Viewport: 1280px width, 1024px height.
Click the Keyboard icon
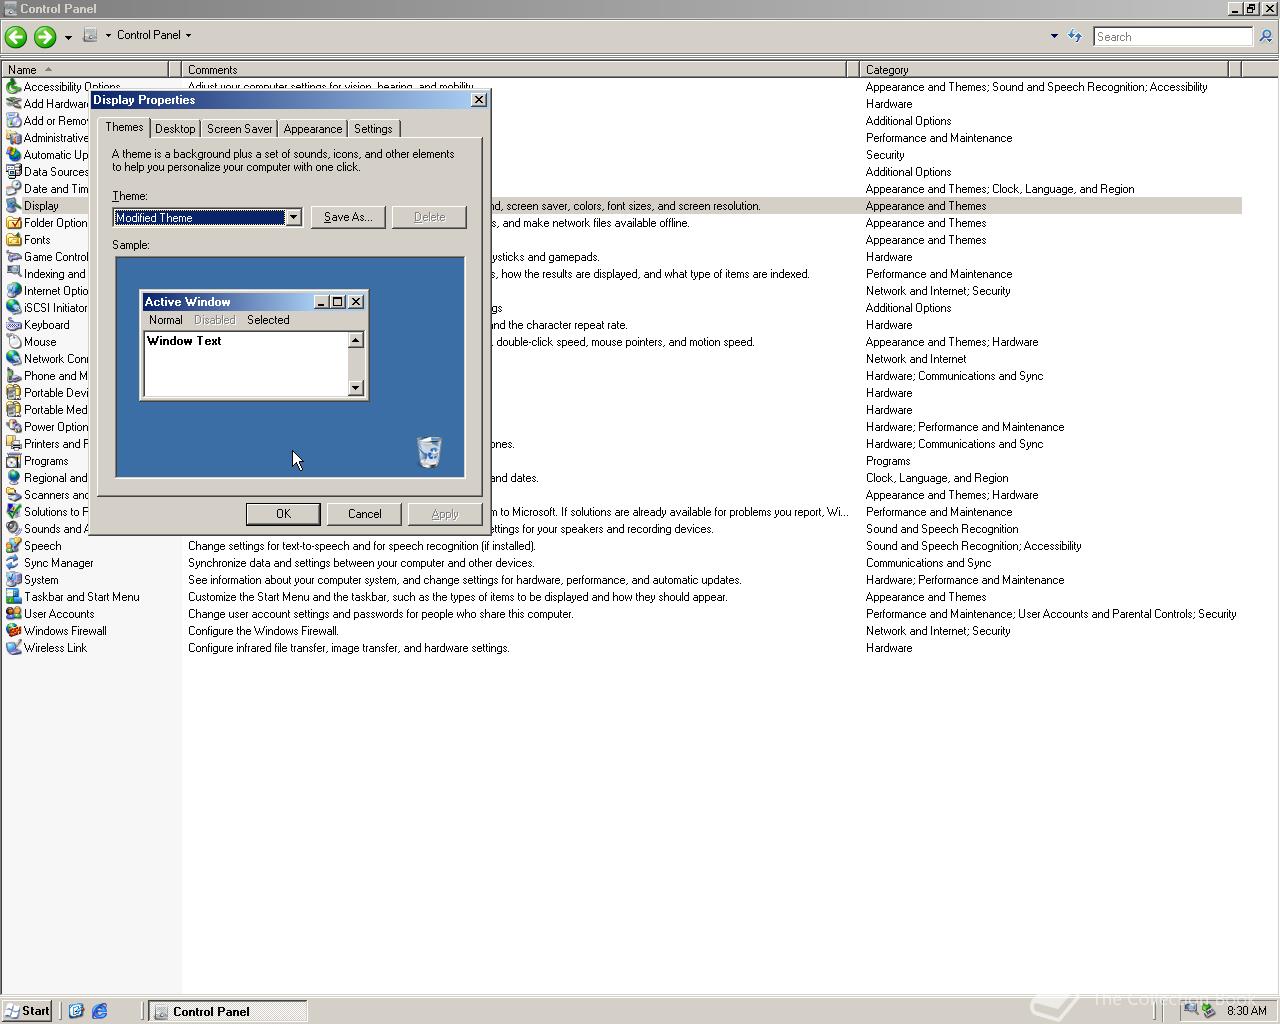point(13,325)
